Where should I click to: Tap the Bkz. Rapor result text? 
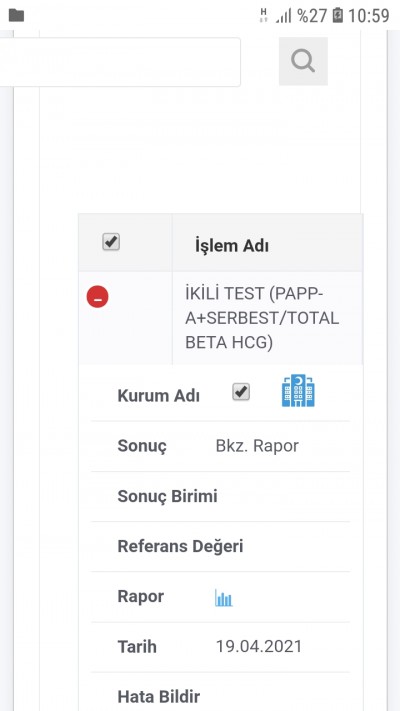(x=257, y=446)
